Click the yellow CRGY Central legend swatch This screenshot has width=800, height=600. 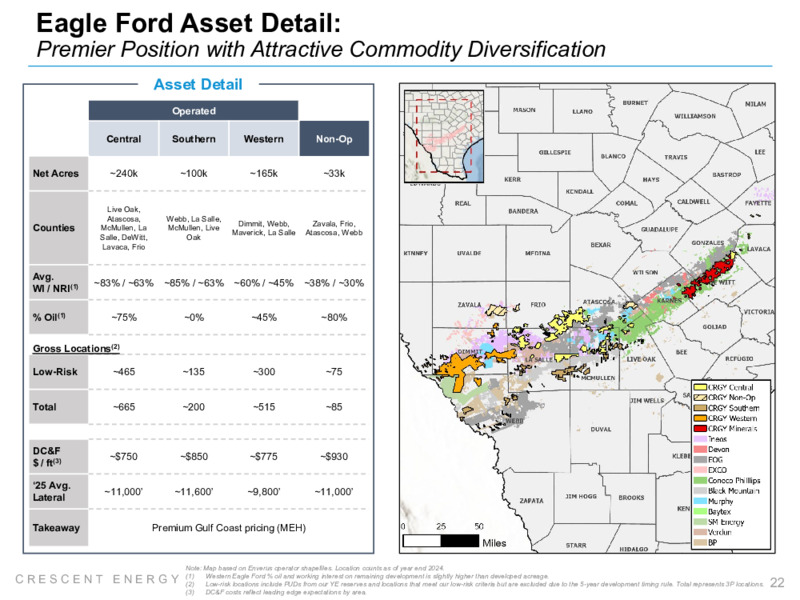700,387
